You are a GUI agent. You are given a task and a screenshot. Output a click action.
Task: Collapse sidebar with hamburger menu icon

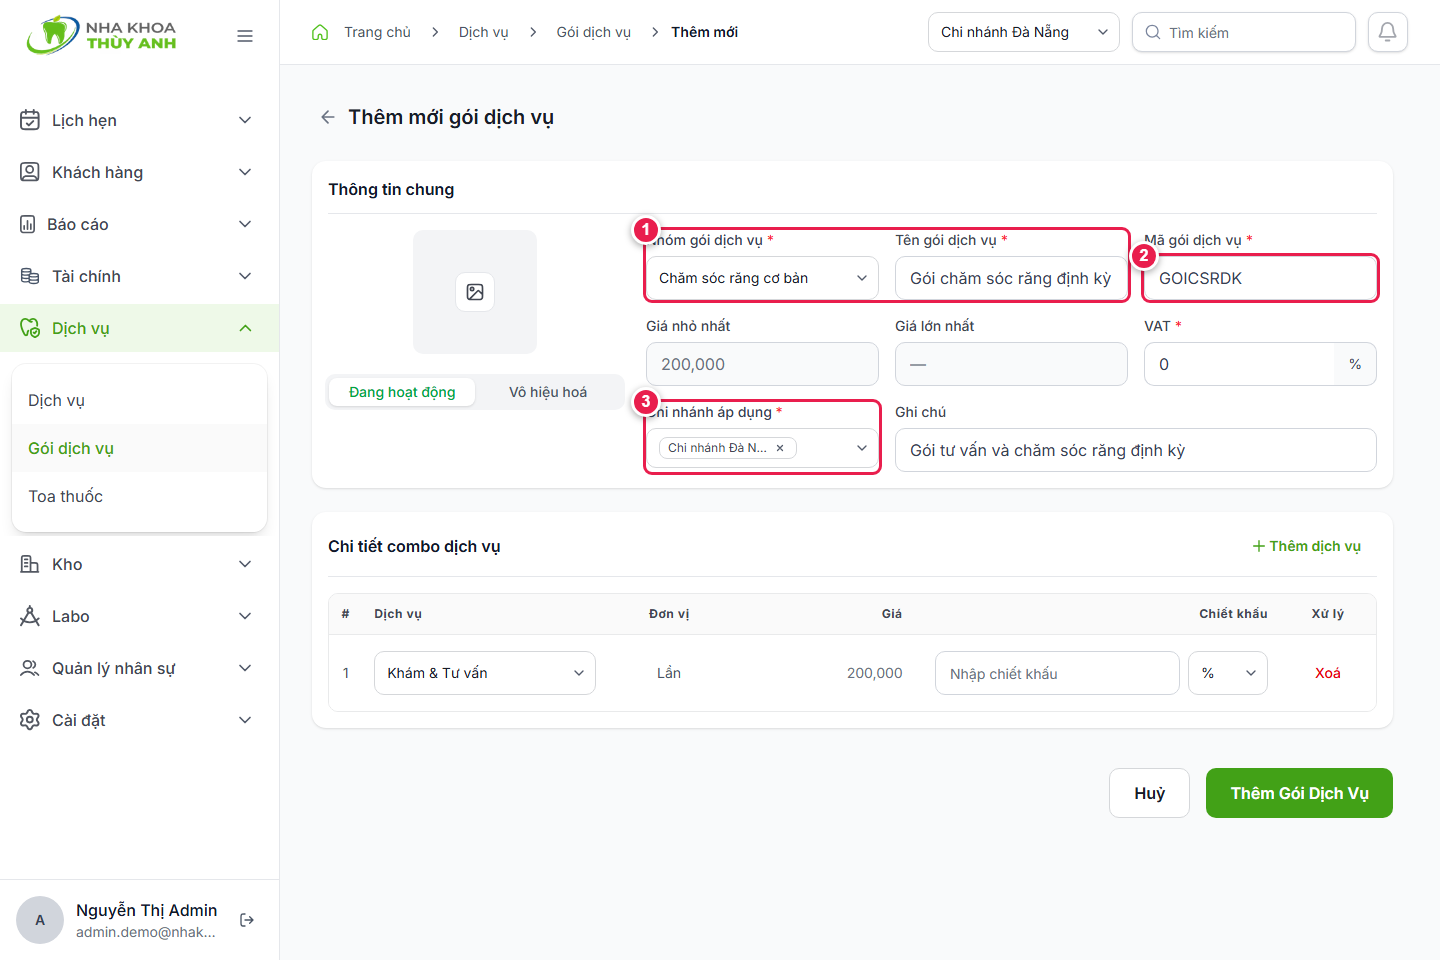[x=245, y=36]
